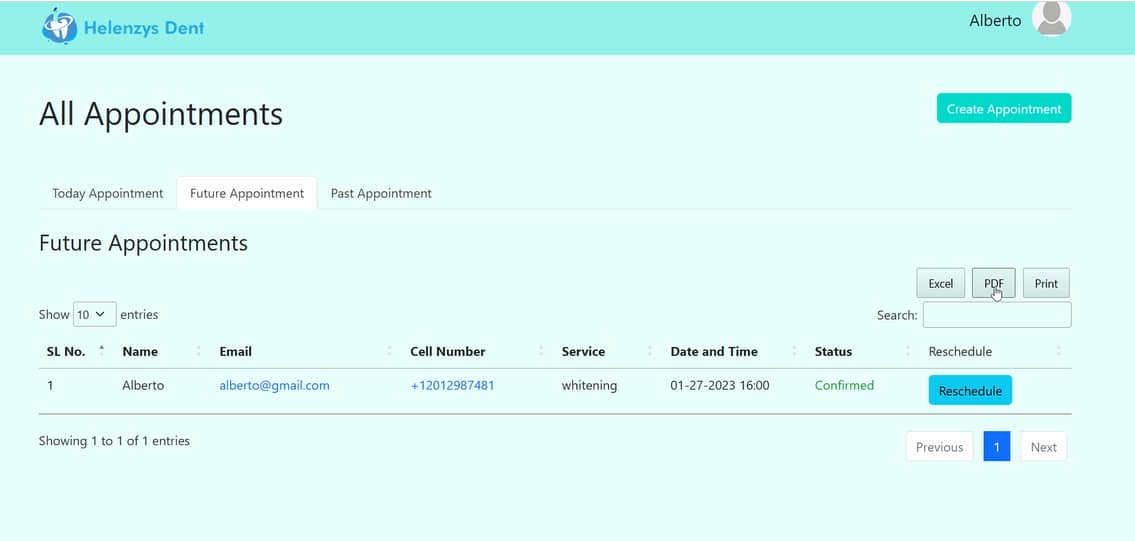Export the table to Excel
Image resolution: width=1135 pixels, height=541 pixels.
[940, 284]
